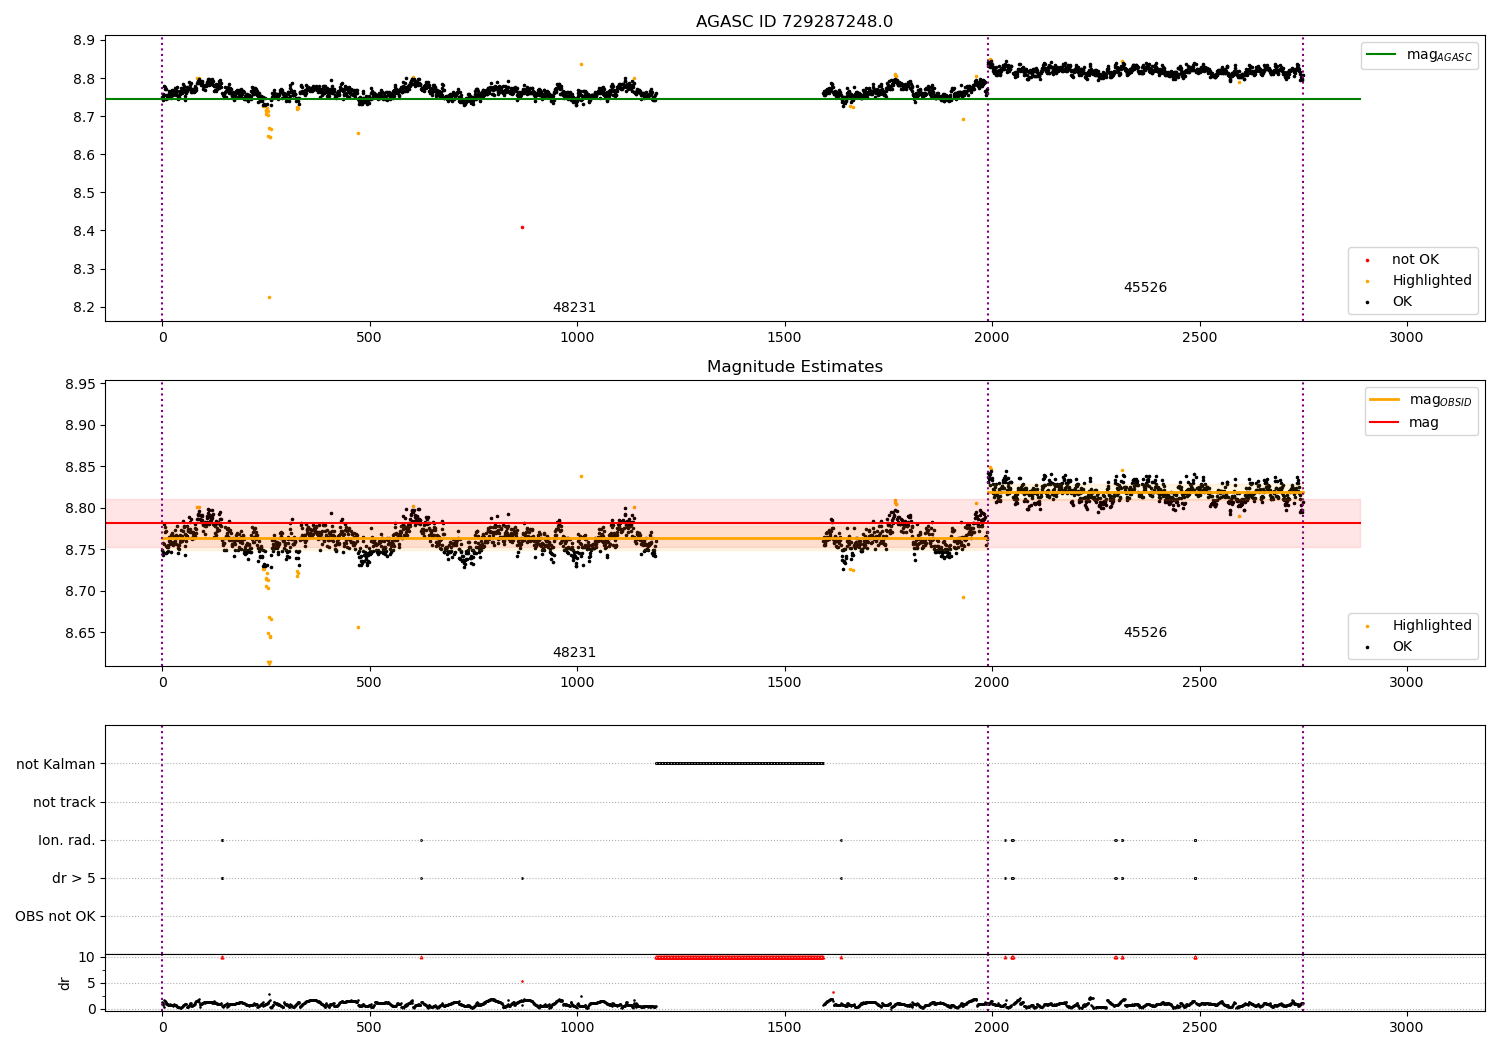Click the OBSID label 45526 in middle plot
The height and width of the screenshot is (1050, 1500).
coord(1145,633)
